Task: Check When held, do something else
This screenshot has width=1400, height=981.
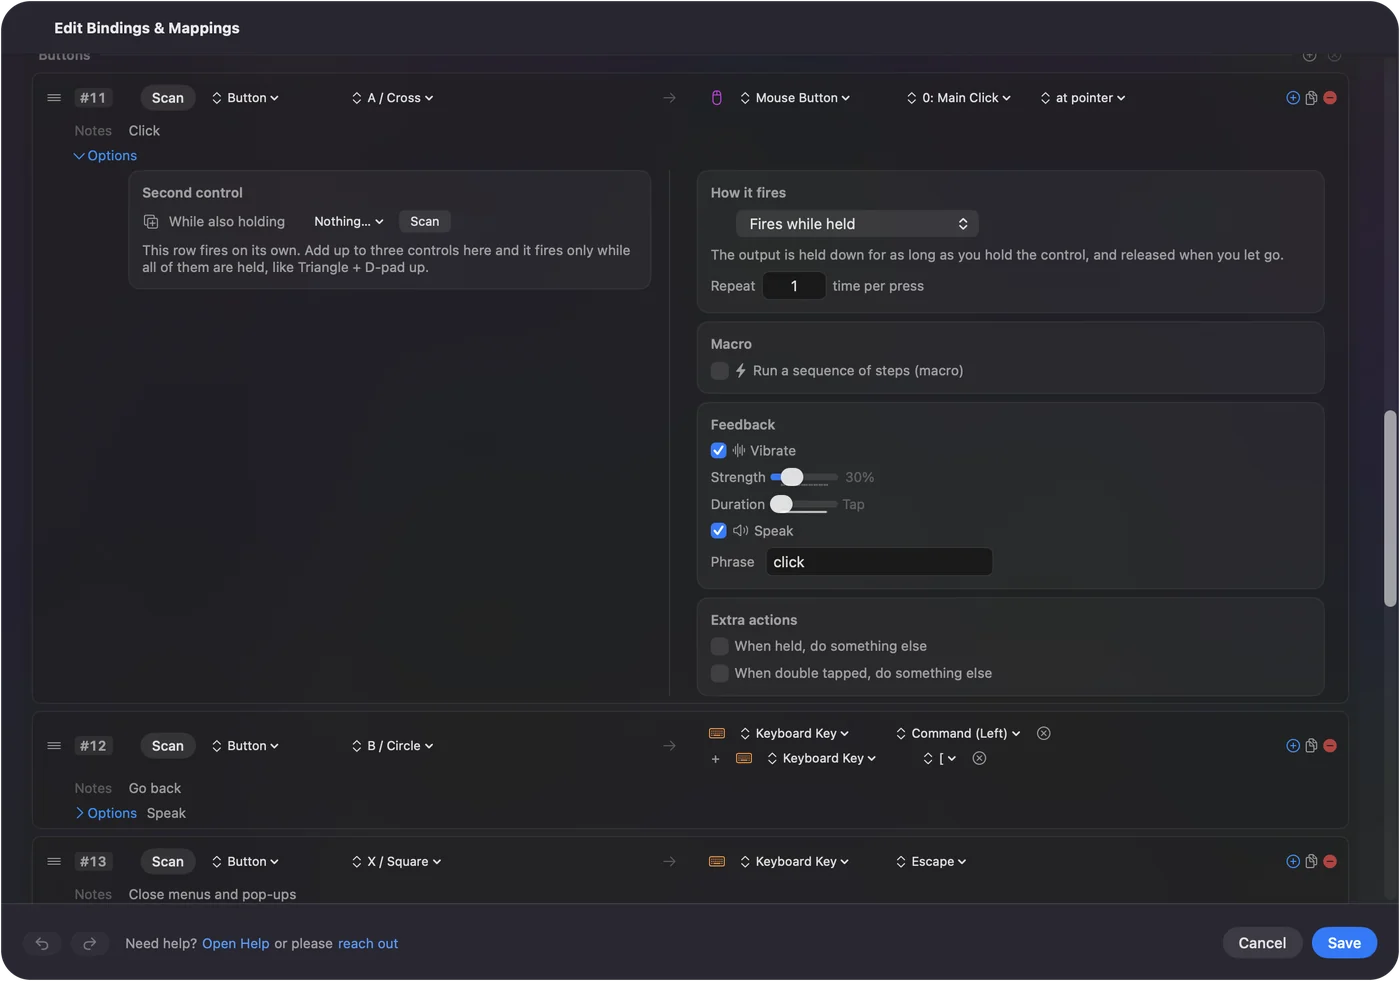Action: coord(720,647)
